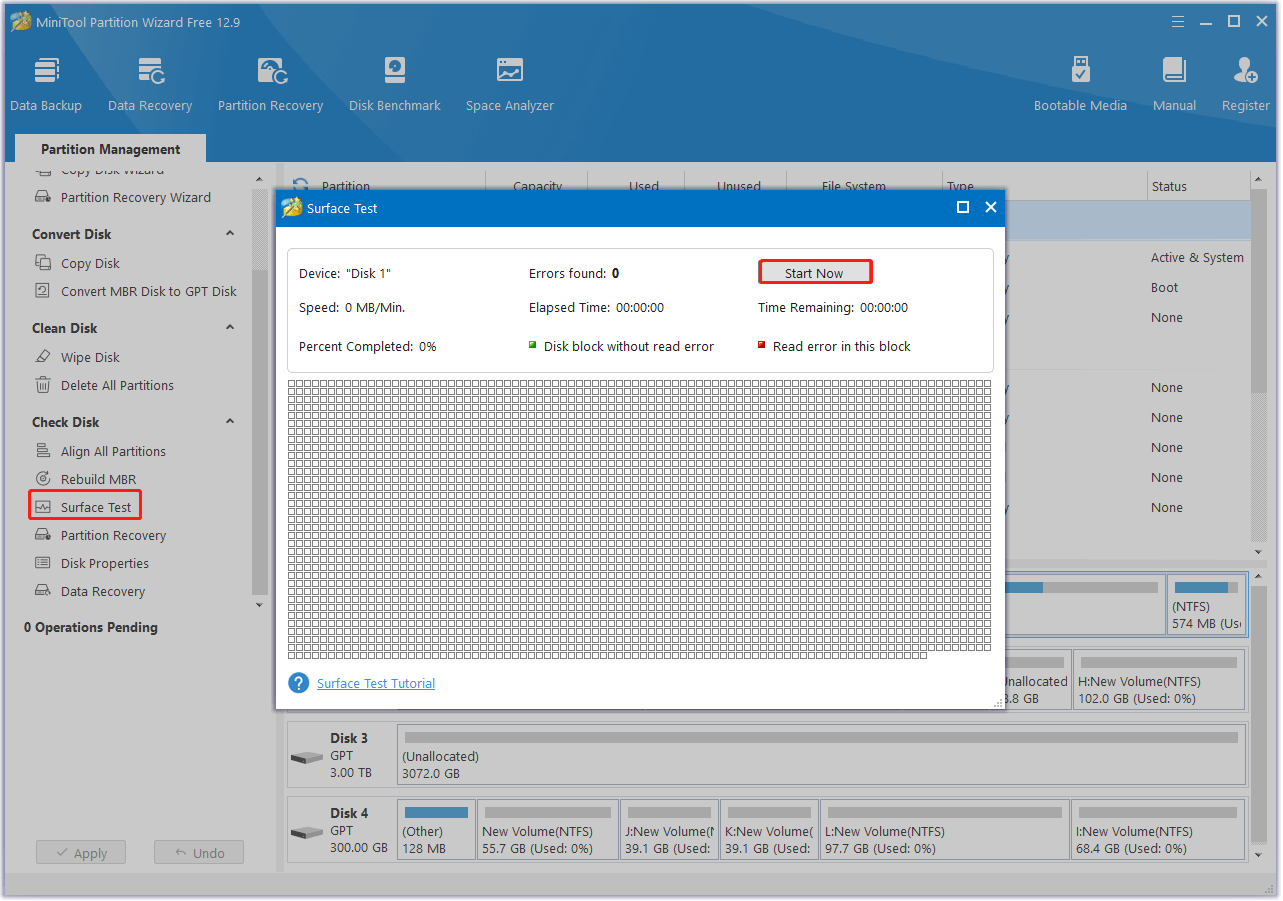
Task: Collapse the Convert Disk section
Action: tap(229, 233)
